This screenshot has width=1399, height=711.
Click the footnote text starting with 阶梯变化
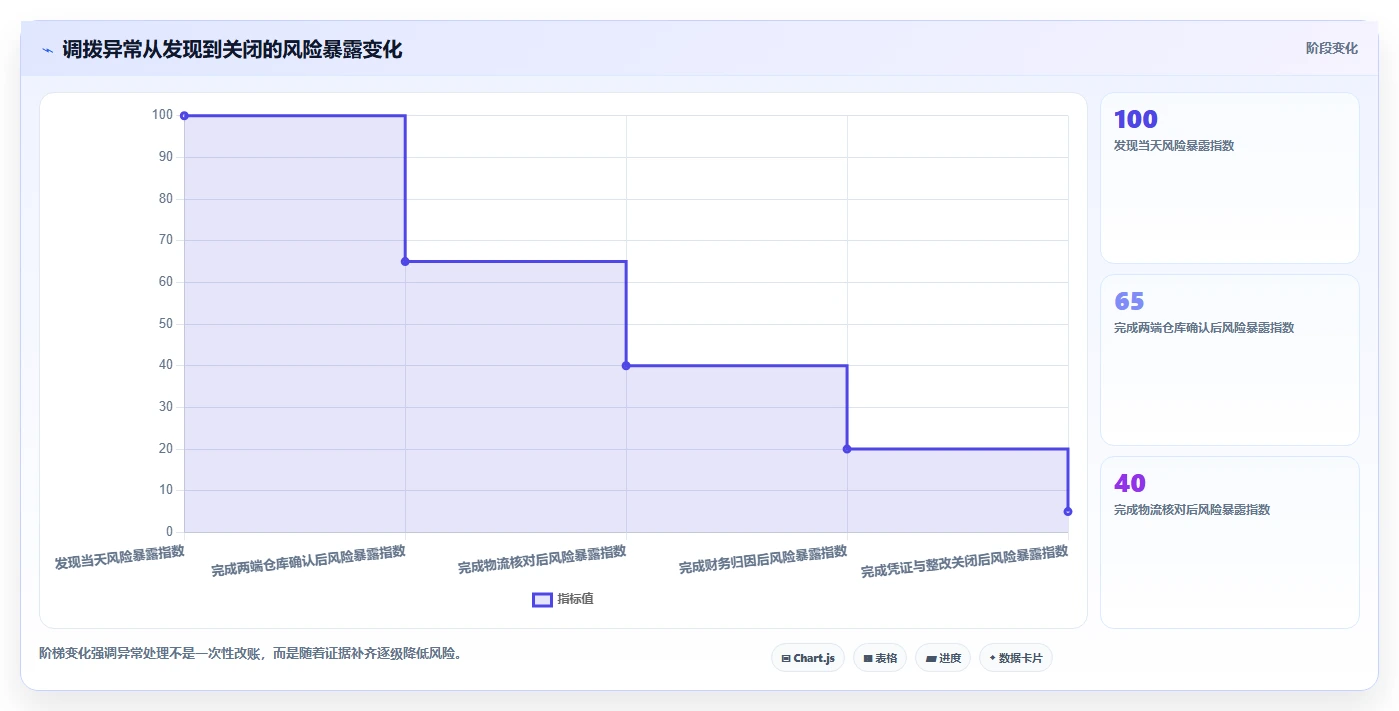[x=250, y=654]
